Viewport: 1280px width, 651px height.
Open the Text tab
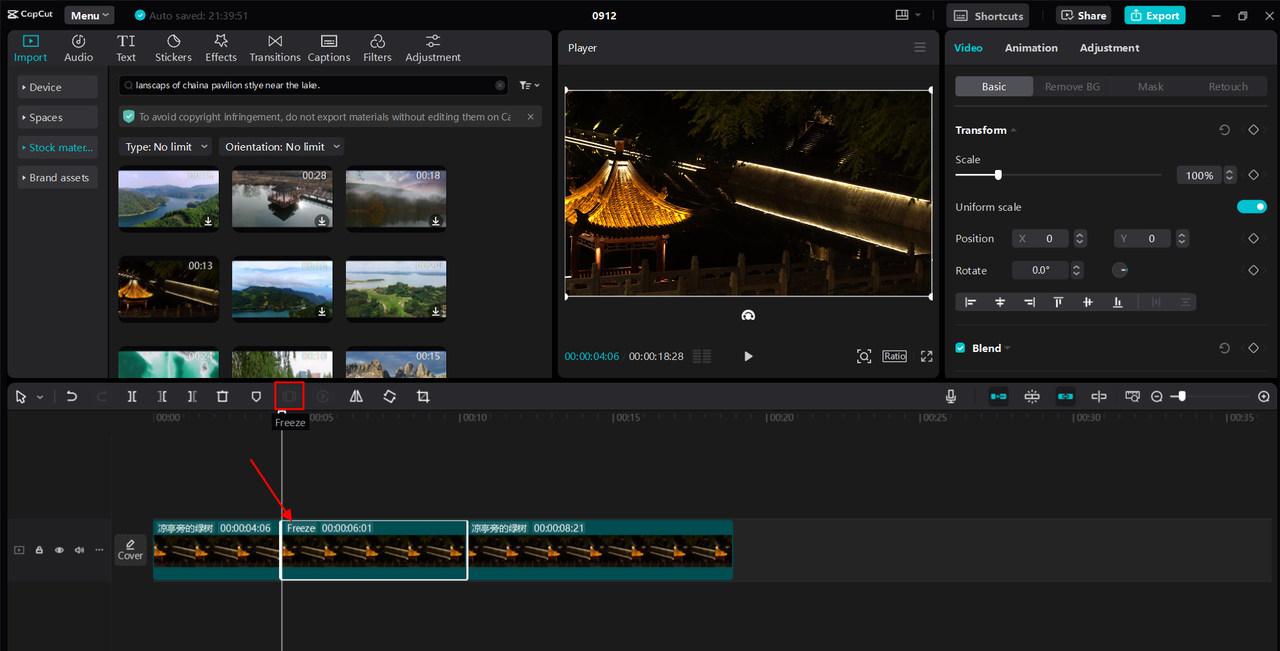coord(126,48)
